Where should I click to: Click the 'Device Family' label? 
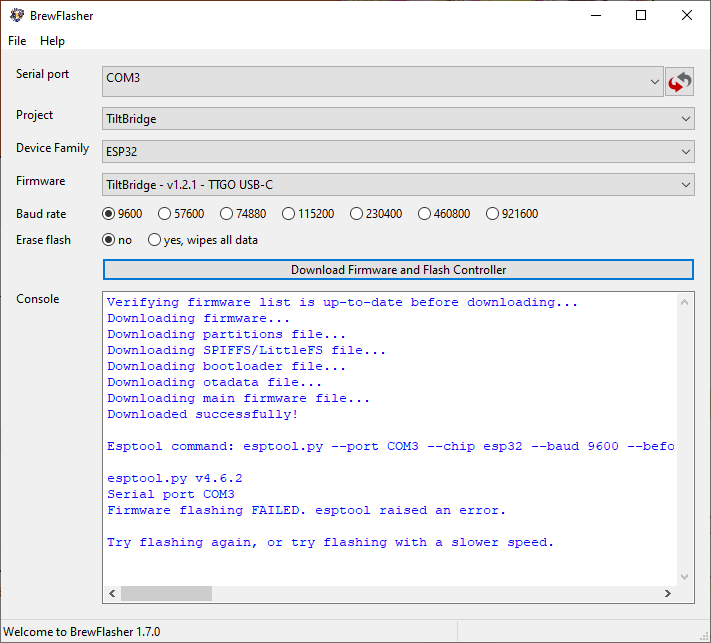(53, 148)
